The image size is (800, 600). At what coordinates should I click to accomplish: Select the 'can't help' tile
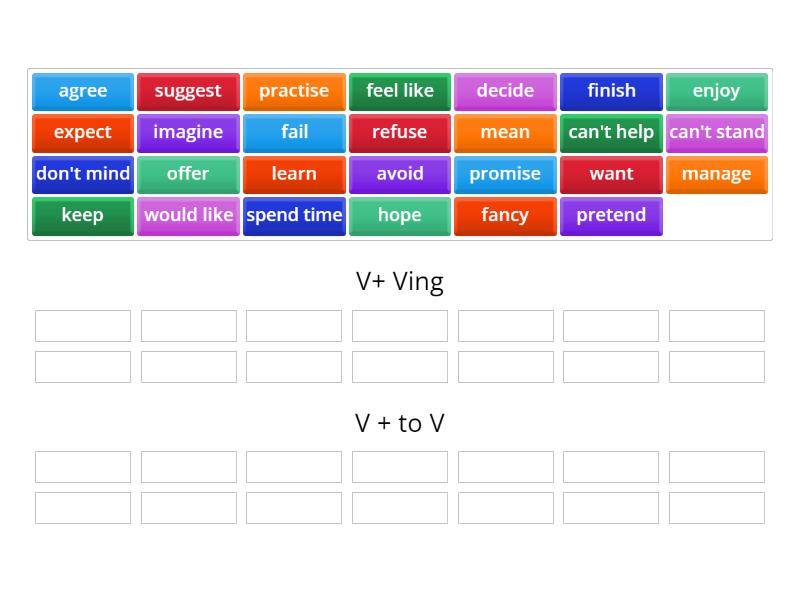(x=611, y=132)
